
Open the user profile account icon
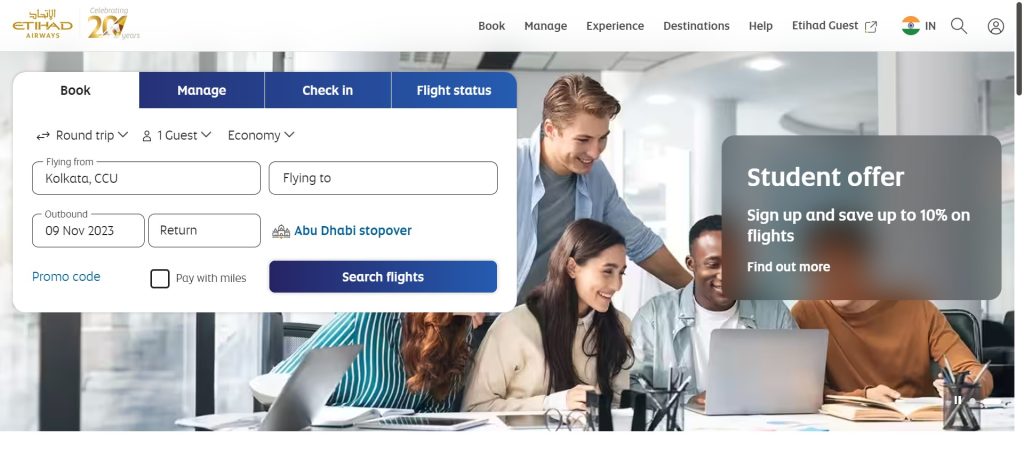click(995, 26)
